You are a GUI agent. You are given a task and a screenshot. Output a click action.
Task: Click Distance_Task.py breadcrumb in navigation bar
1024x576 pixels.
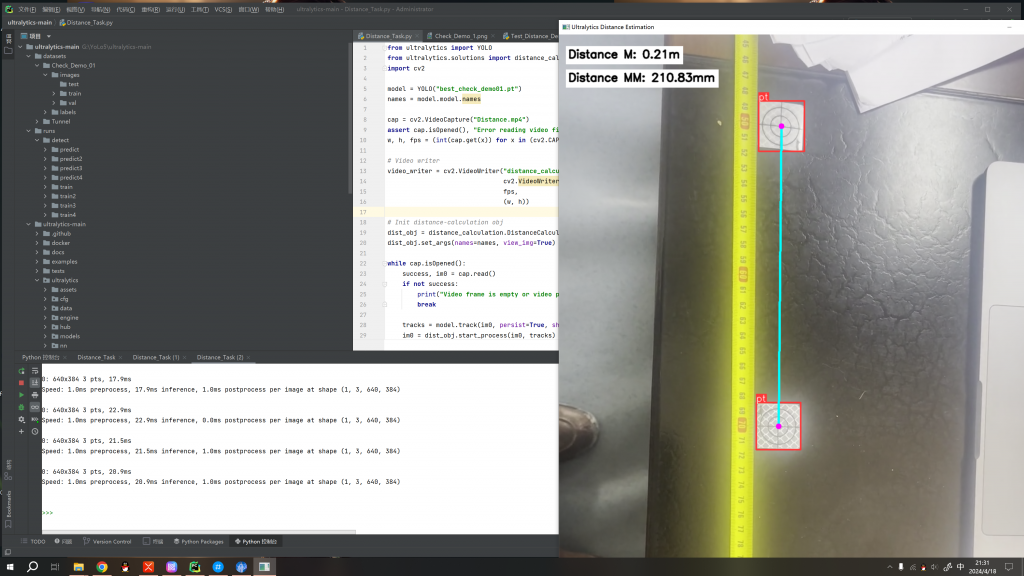coord(86,22)
